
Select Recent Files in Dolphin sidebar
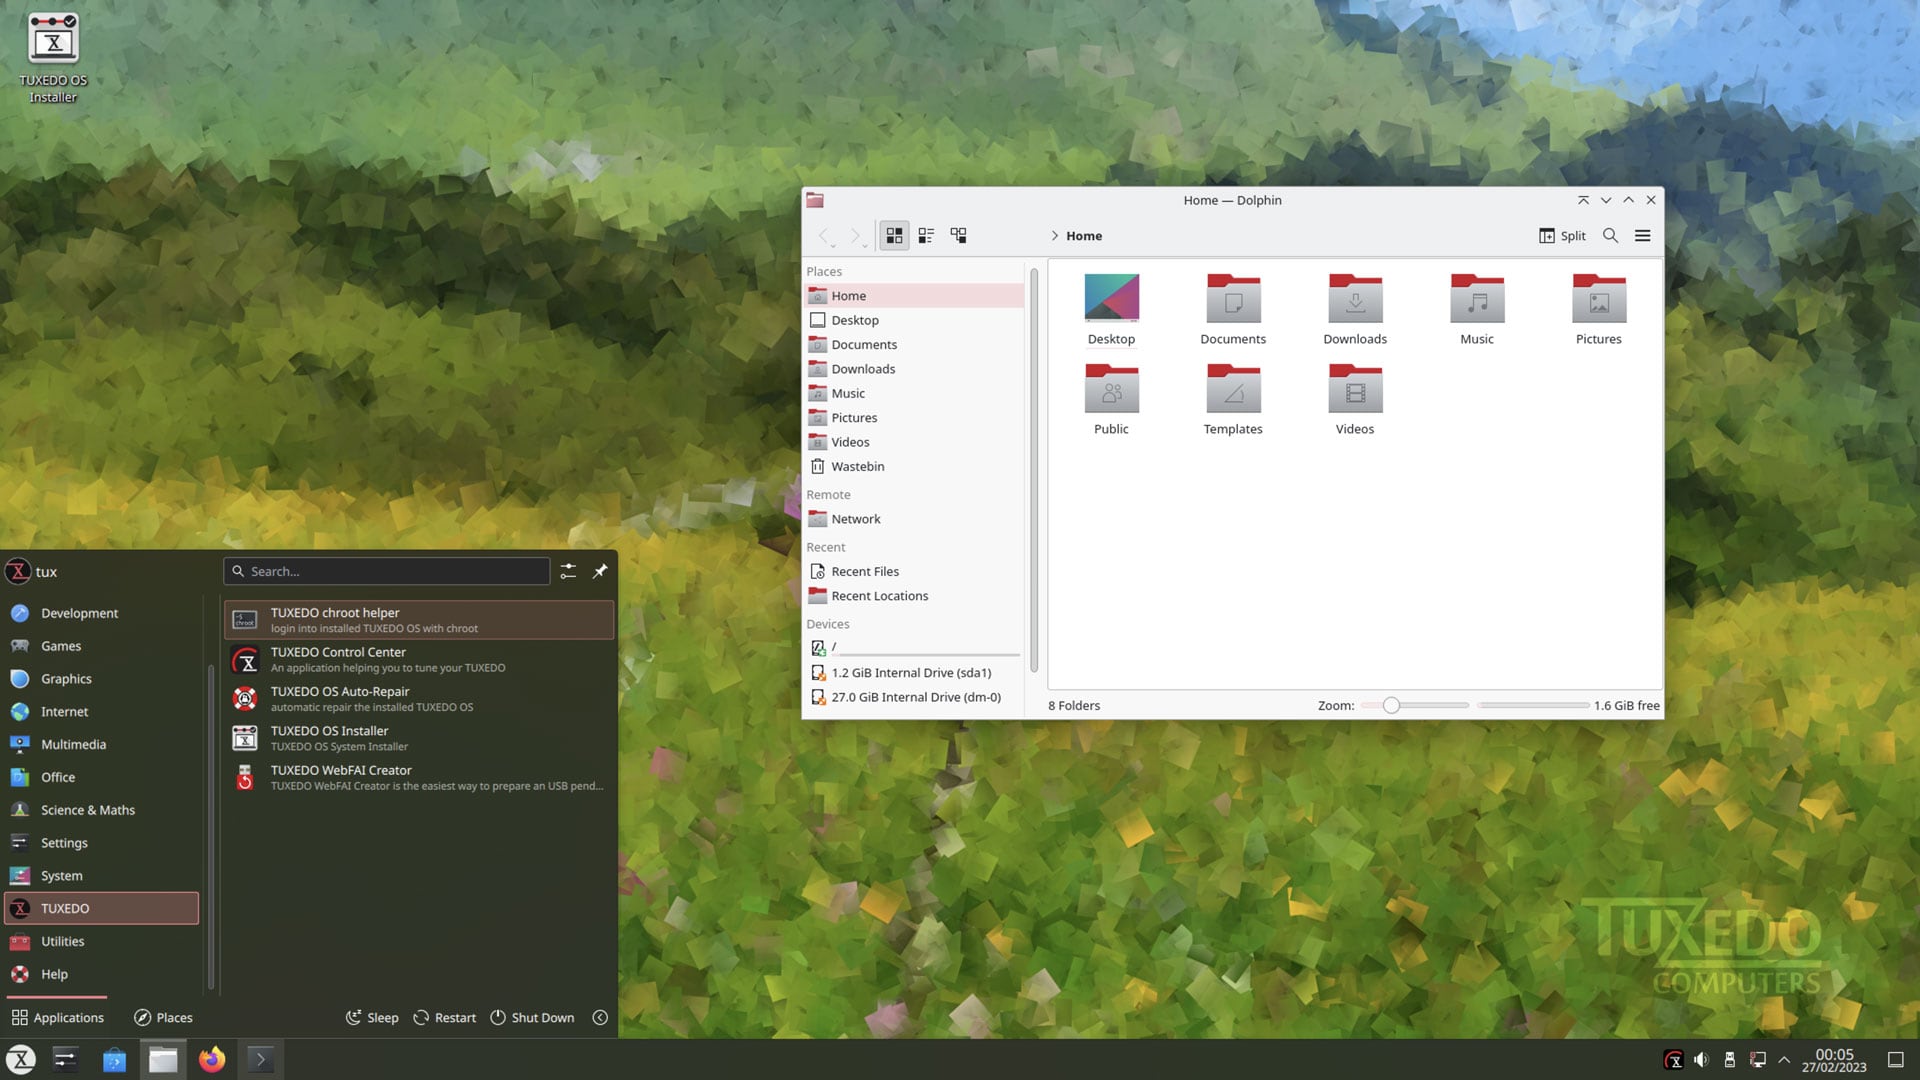[865, 570]
